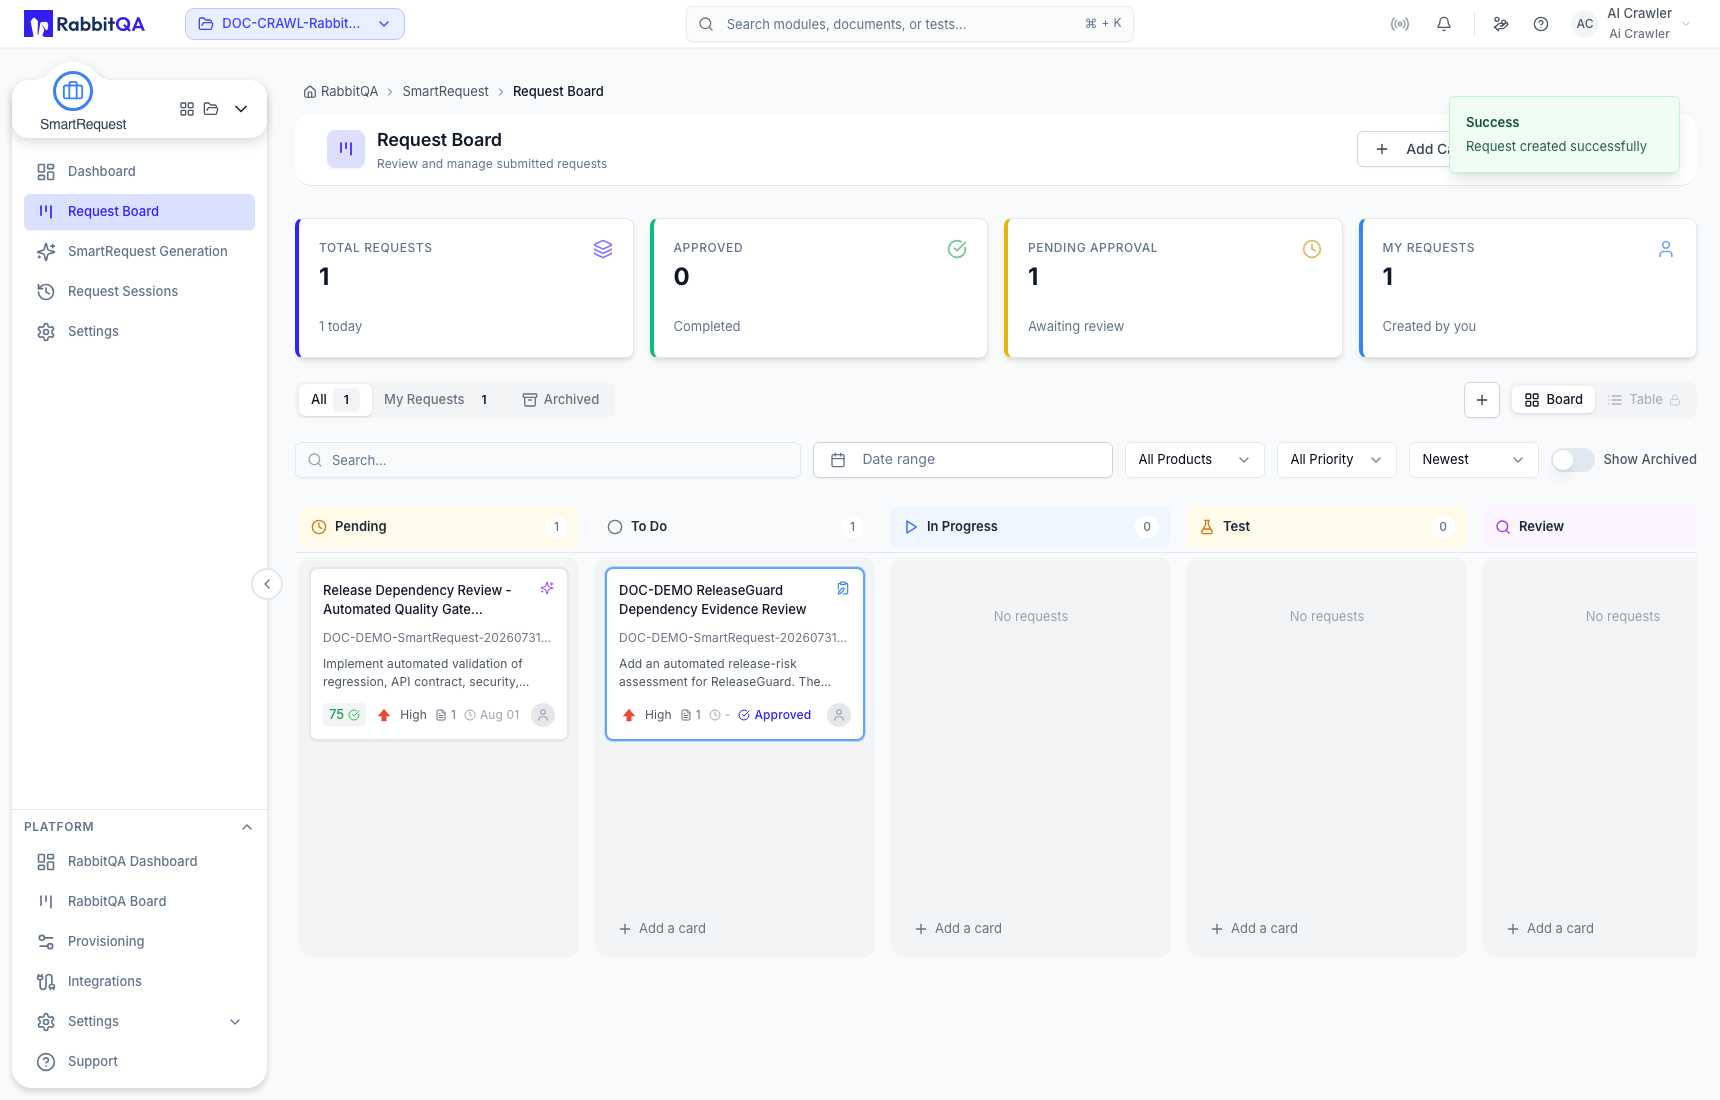Click the Test column flask icon

pyautogui.click(x=1207, y=527)
